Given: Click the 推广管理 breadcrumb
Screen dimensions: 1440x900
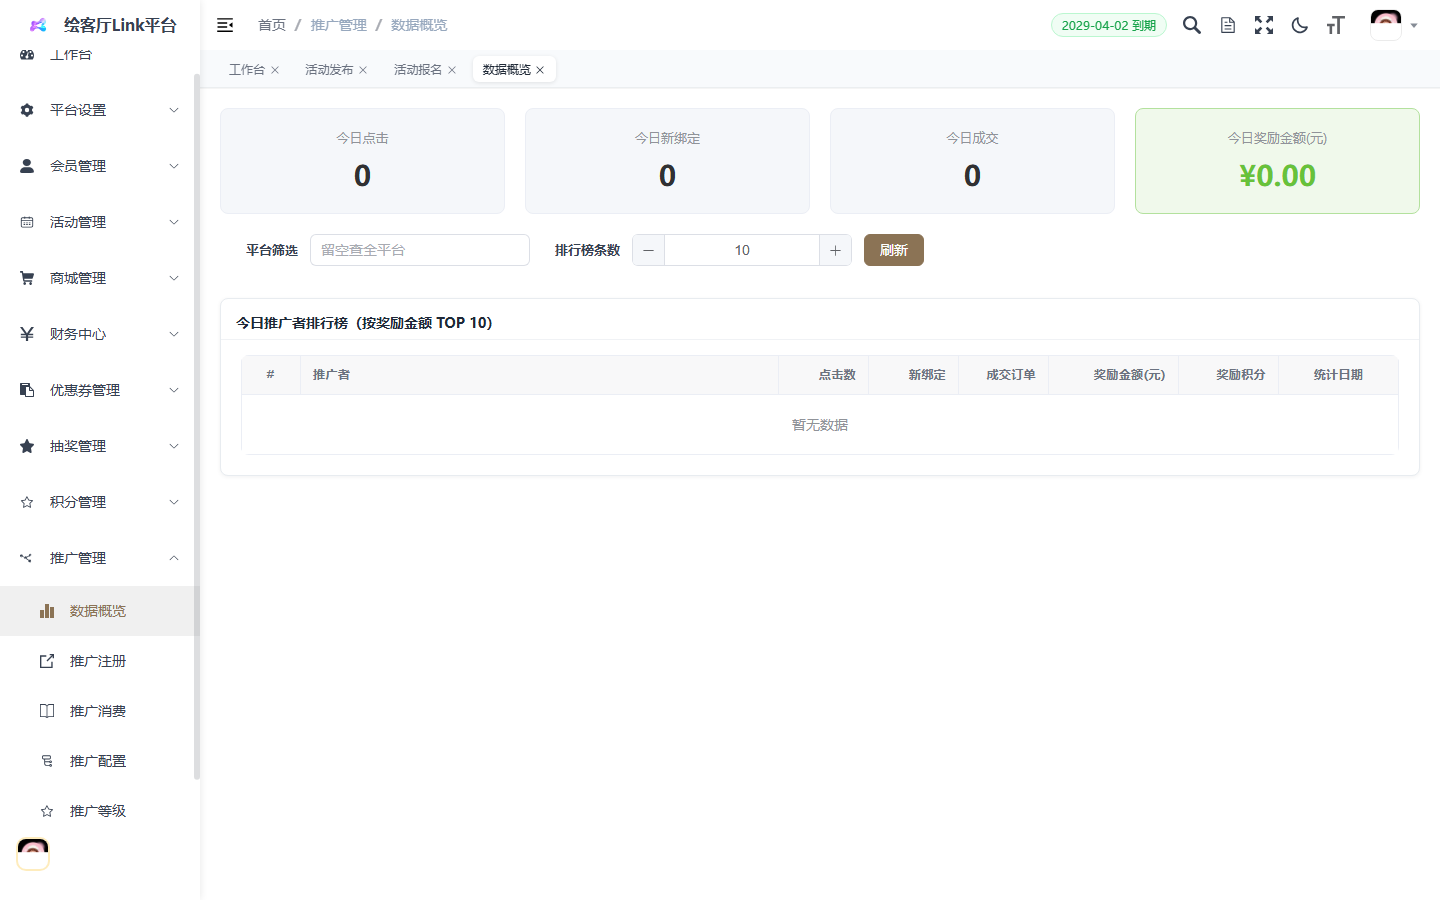Looking at the screenshot, I should 339,25.
